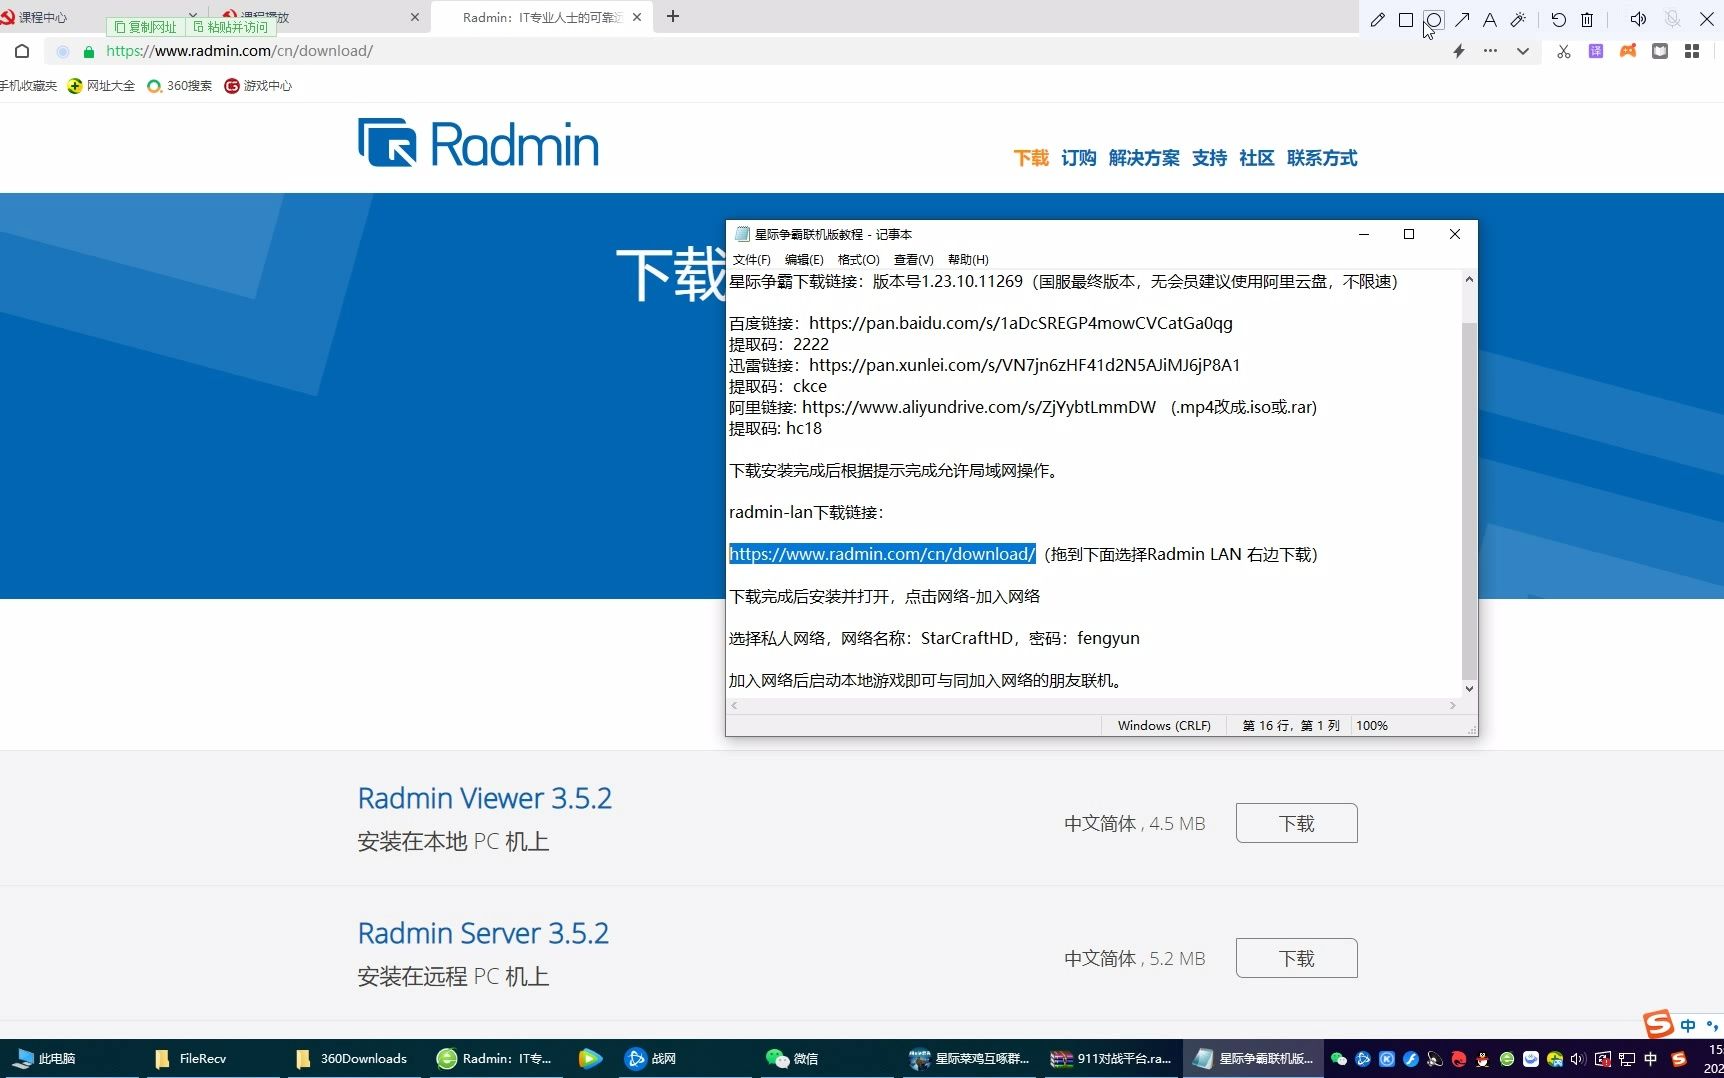Go to the 订购 navigation item
This screenshot has height=1078, width=1724.
1079,158
